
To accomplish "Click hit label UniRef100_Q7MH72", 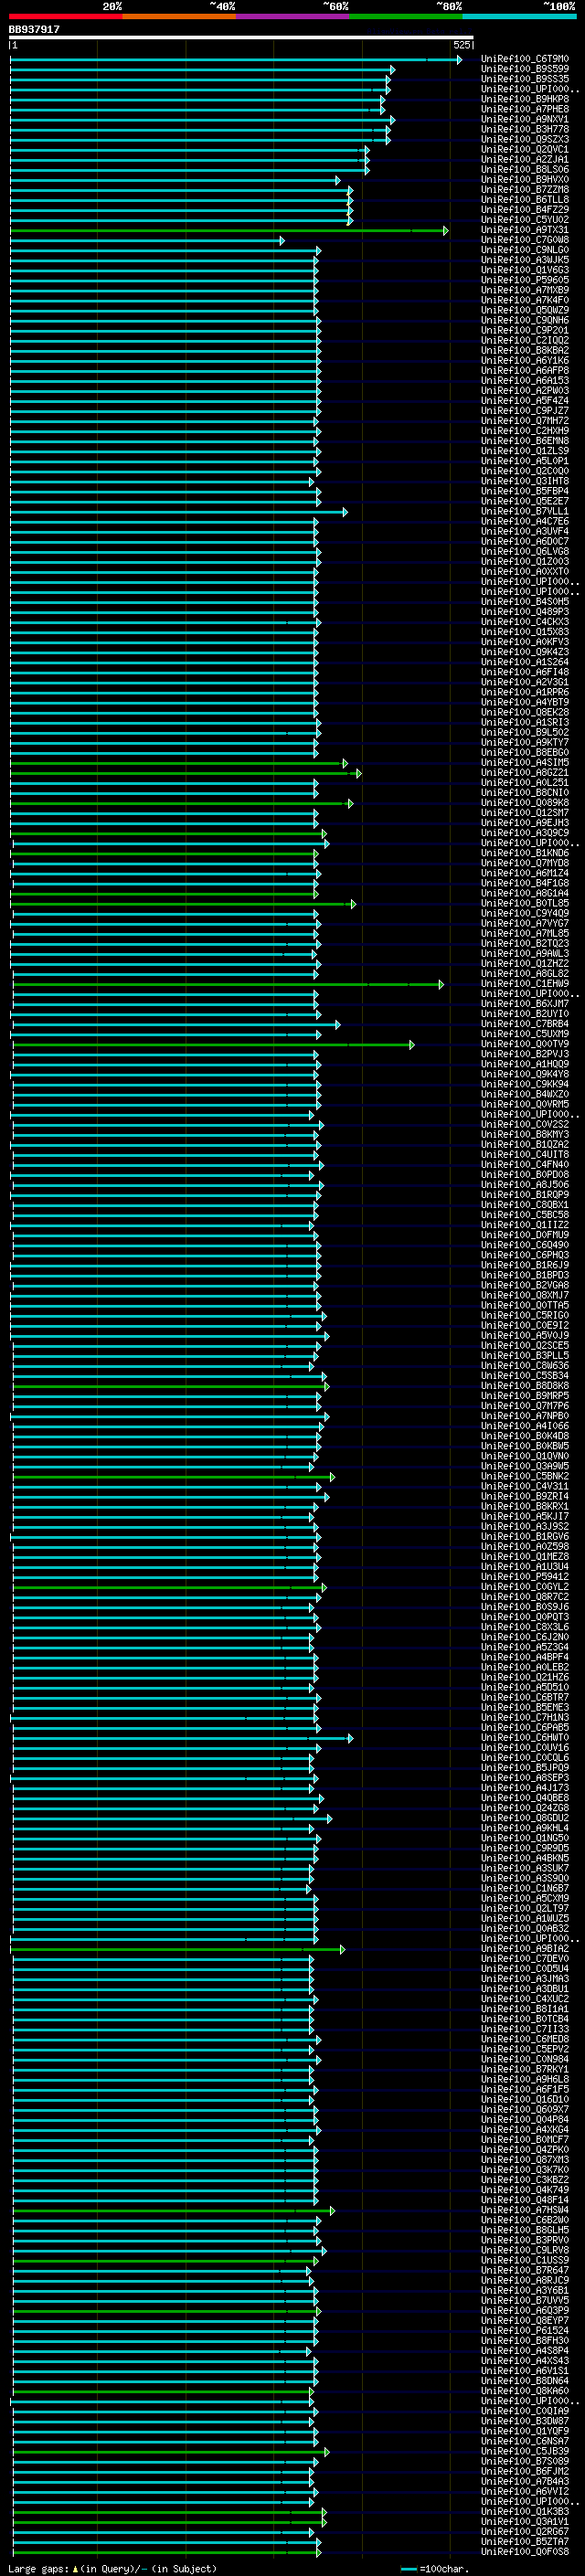I will 525,421.
